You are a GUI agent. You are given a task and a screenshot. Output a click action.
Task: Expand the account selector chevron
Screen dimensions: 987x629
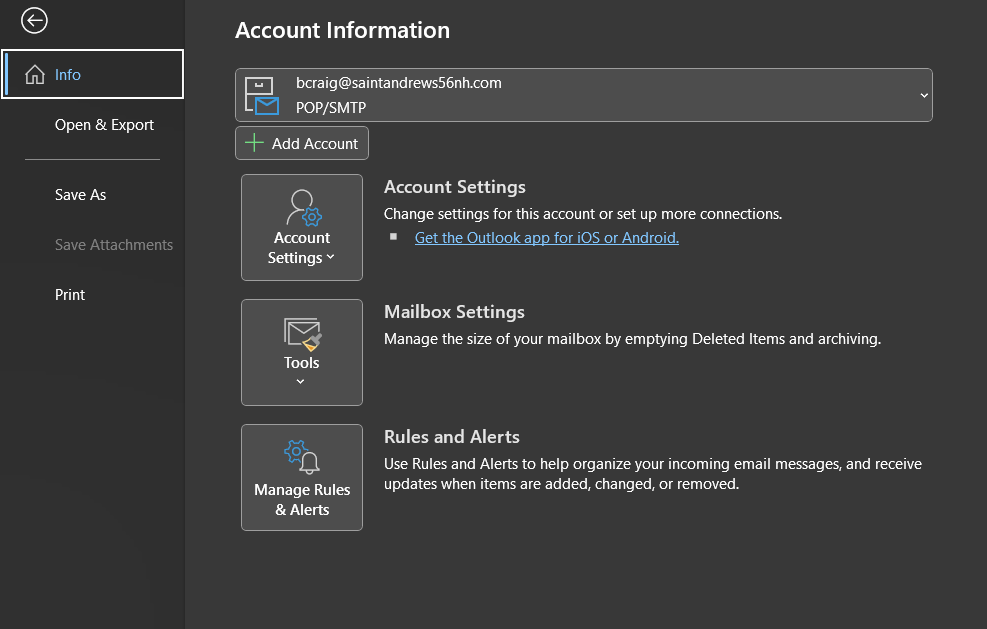pyautogui.click(x=923, y=95)
